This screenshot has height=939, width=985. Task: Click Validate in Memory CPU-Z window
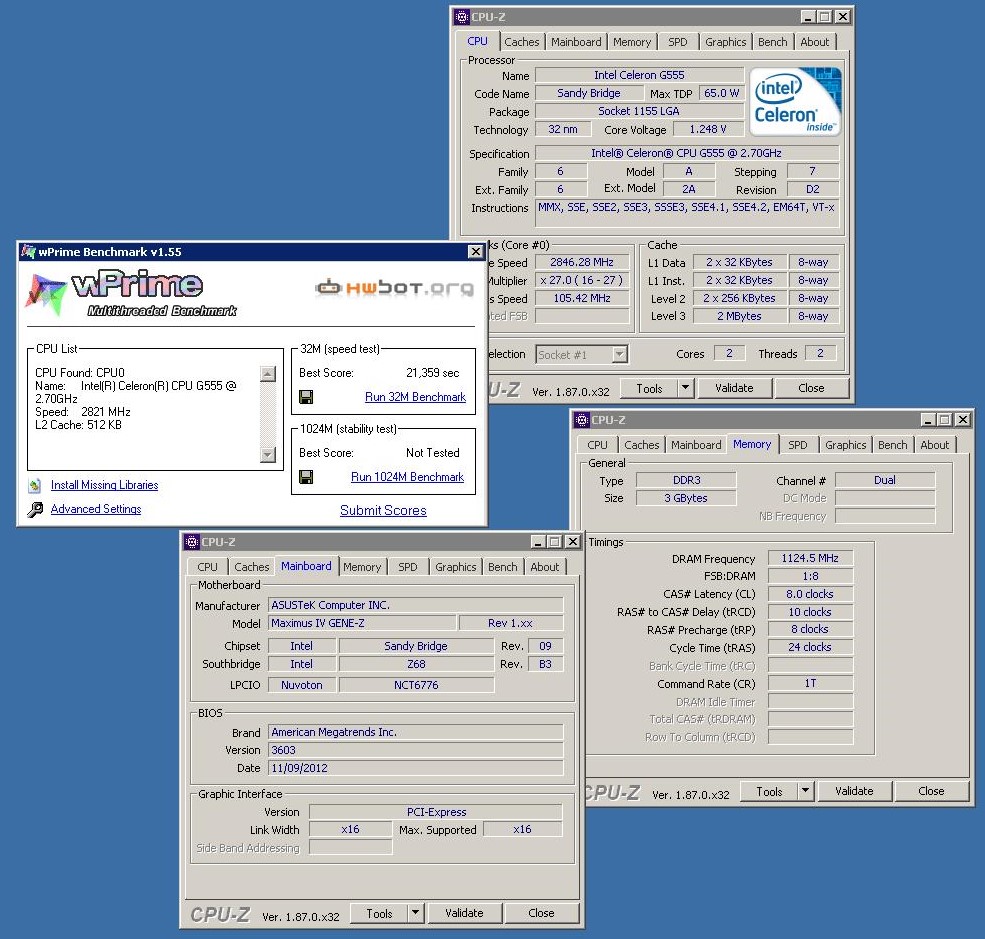[x=854, y=791]
